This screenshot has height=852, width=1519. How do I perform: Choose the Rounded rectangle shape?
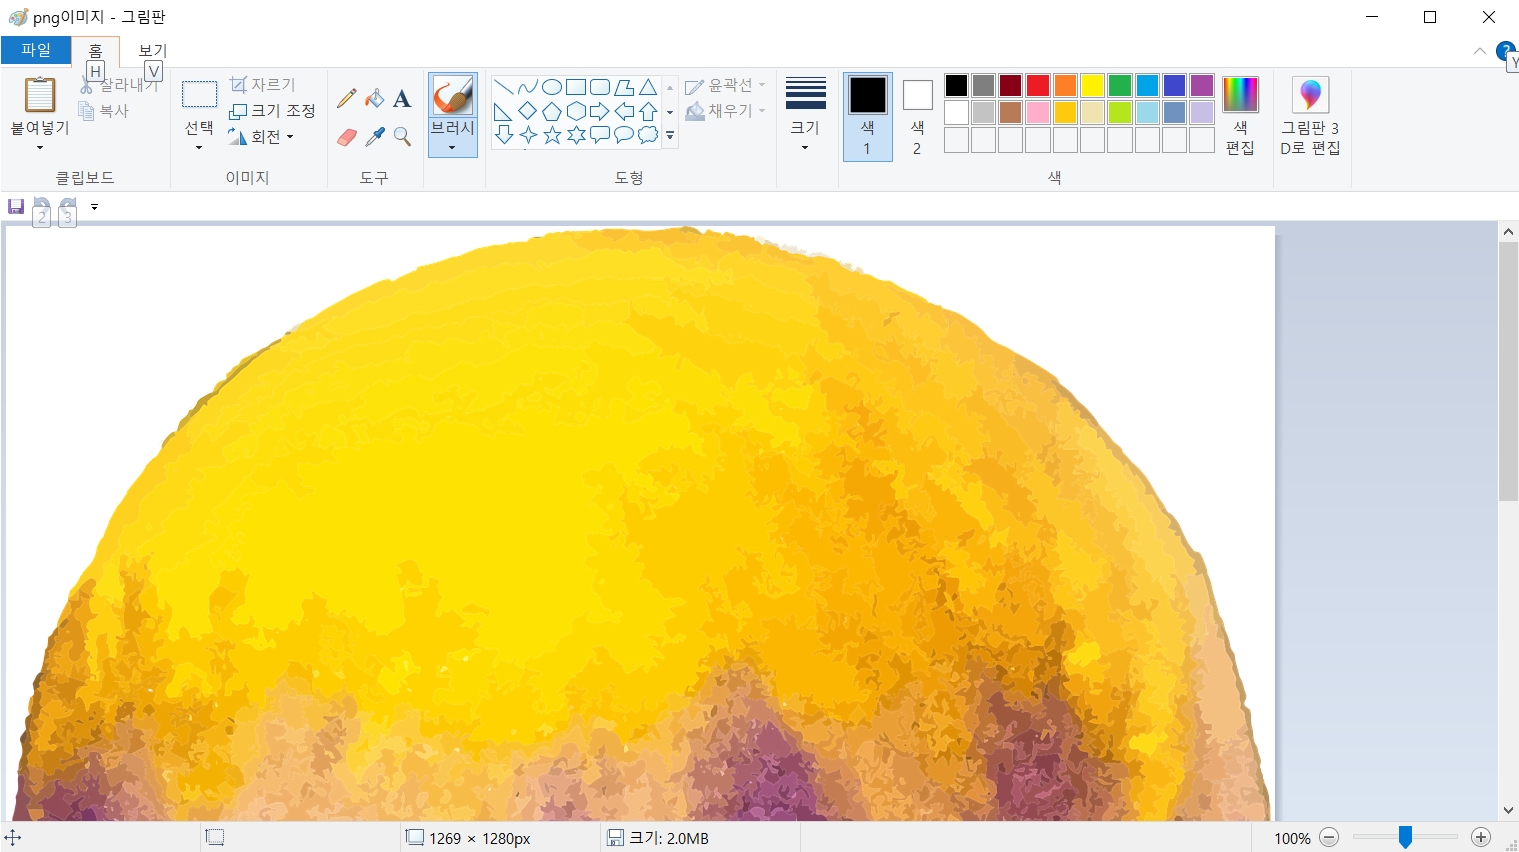[x=600, y=87]
